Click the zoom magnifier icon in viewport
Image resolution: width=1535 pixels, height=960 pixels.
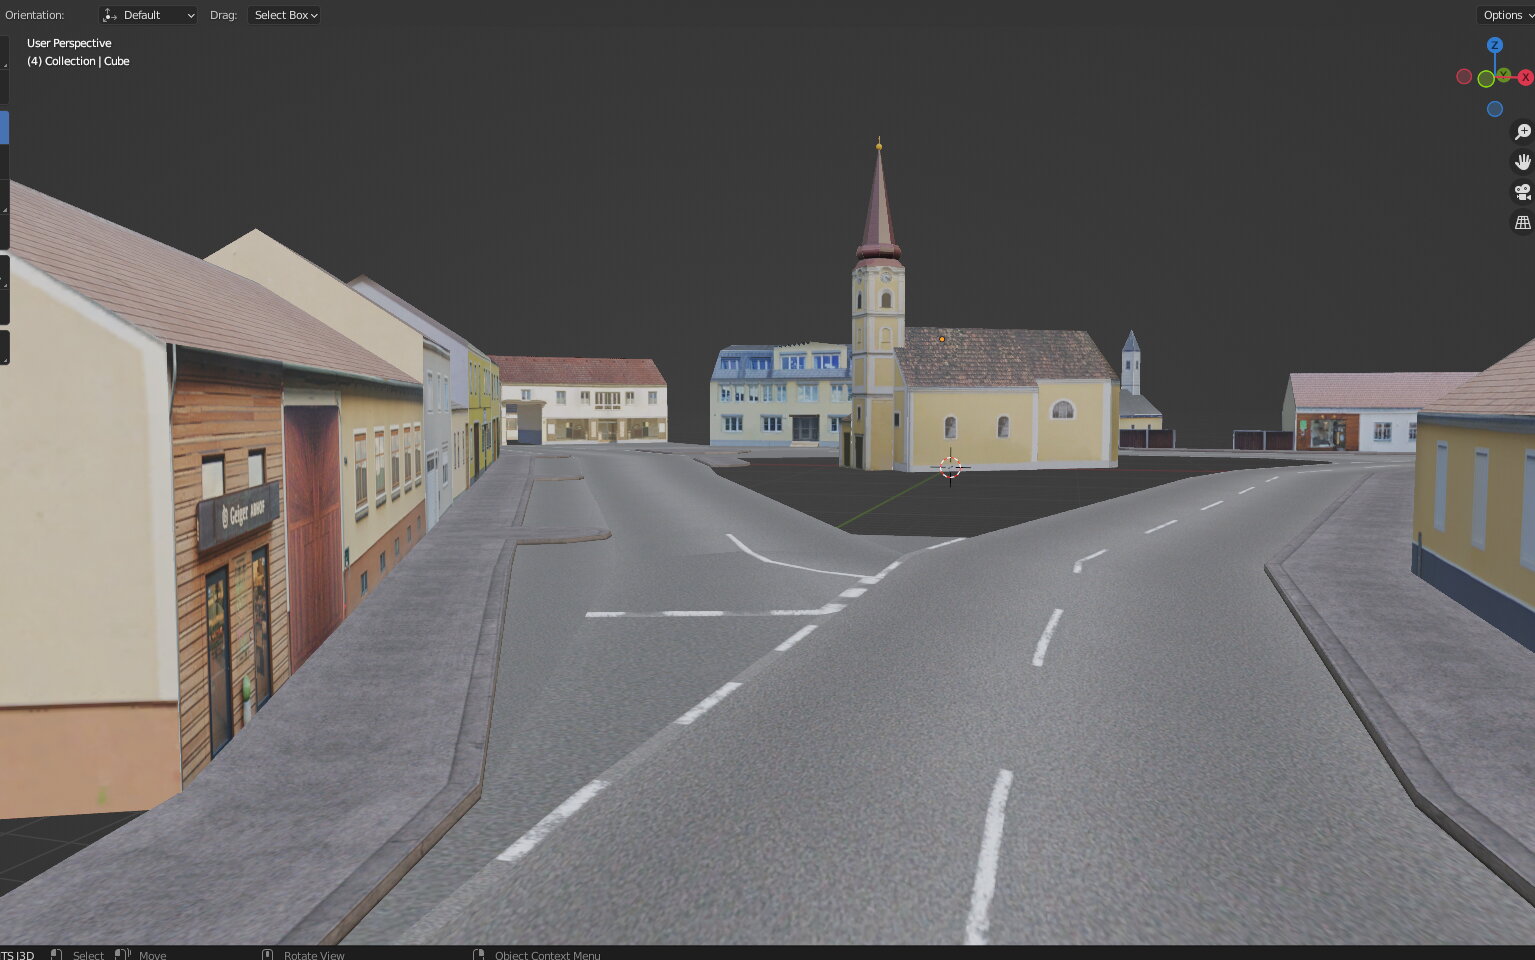click(x=1522, y=132)
